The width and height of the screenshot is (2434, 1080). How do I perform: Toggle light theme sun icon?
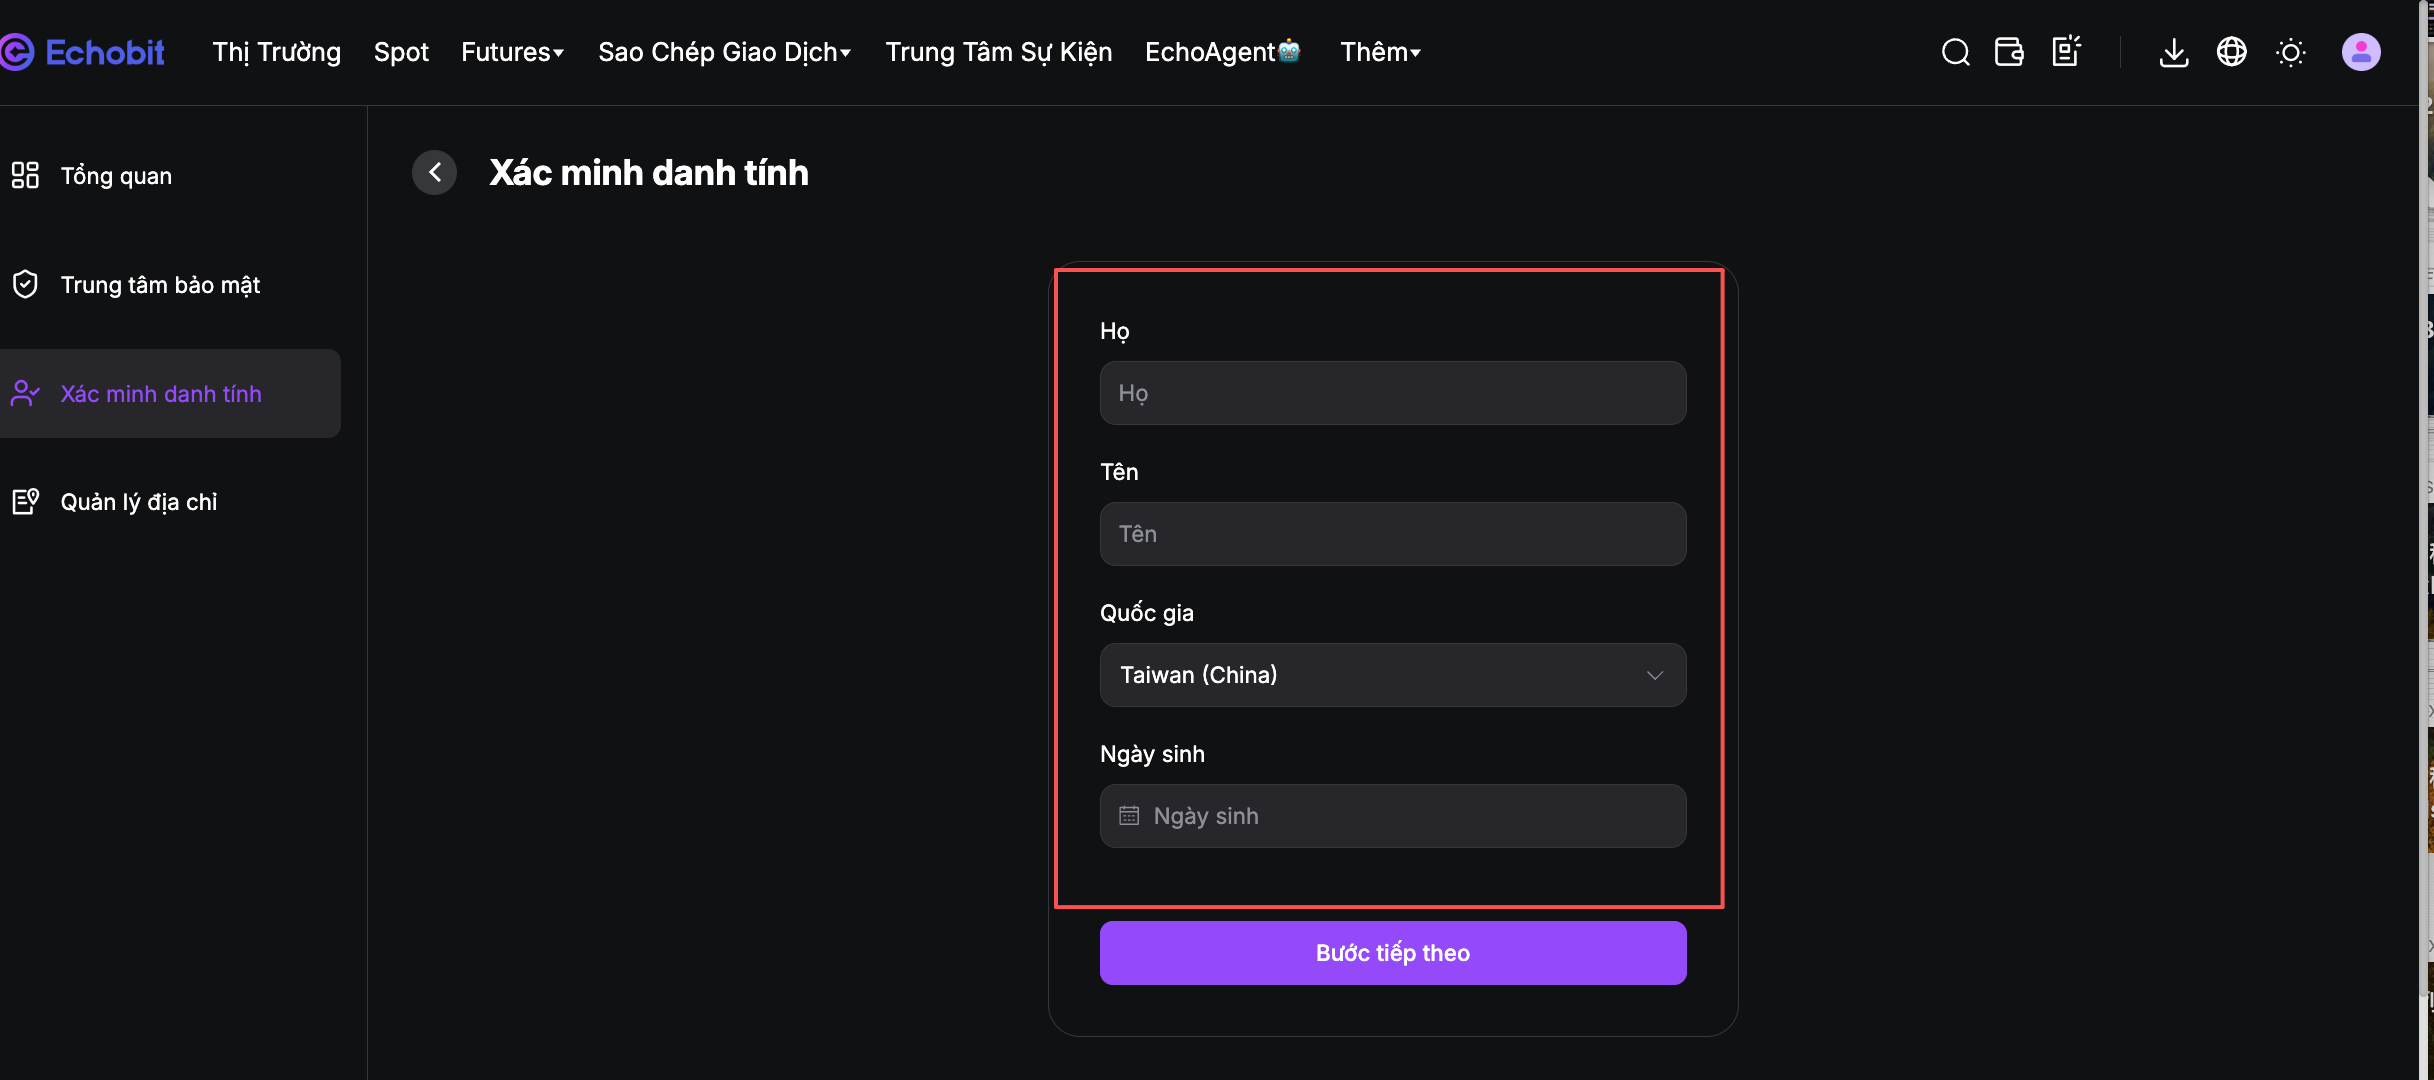[x=2290, y=52]
